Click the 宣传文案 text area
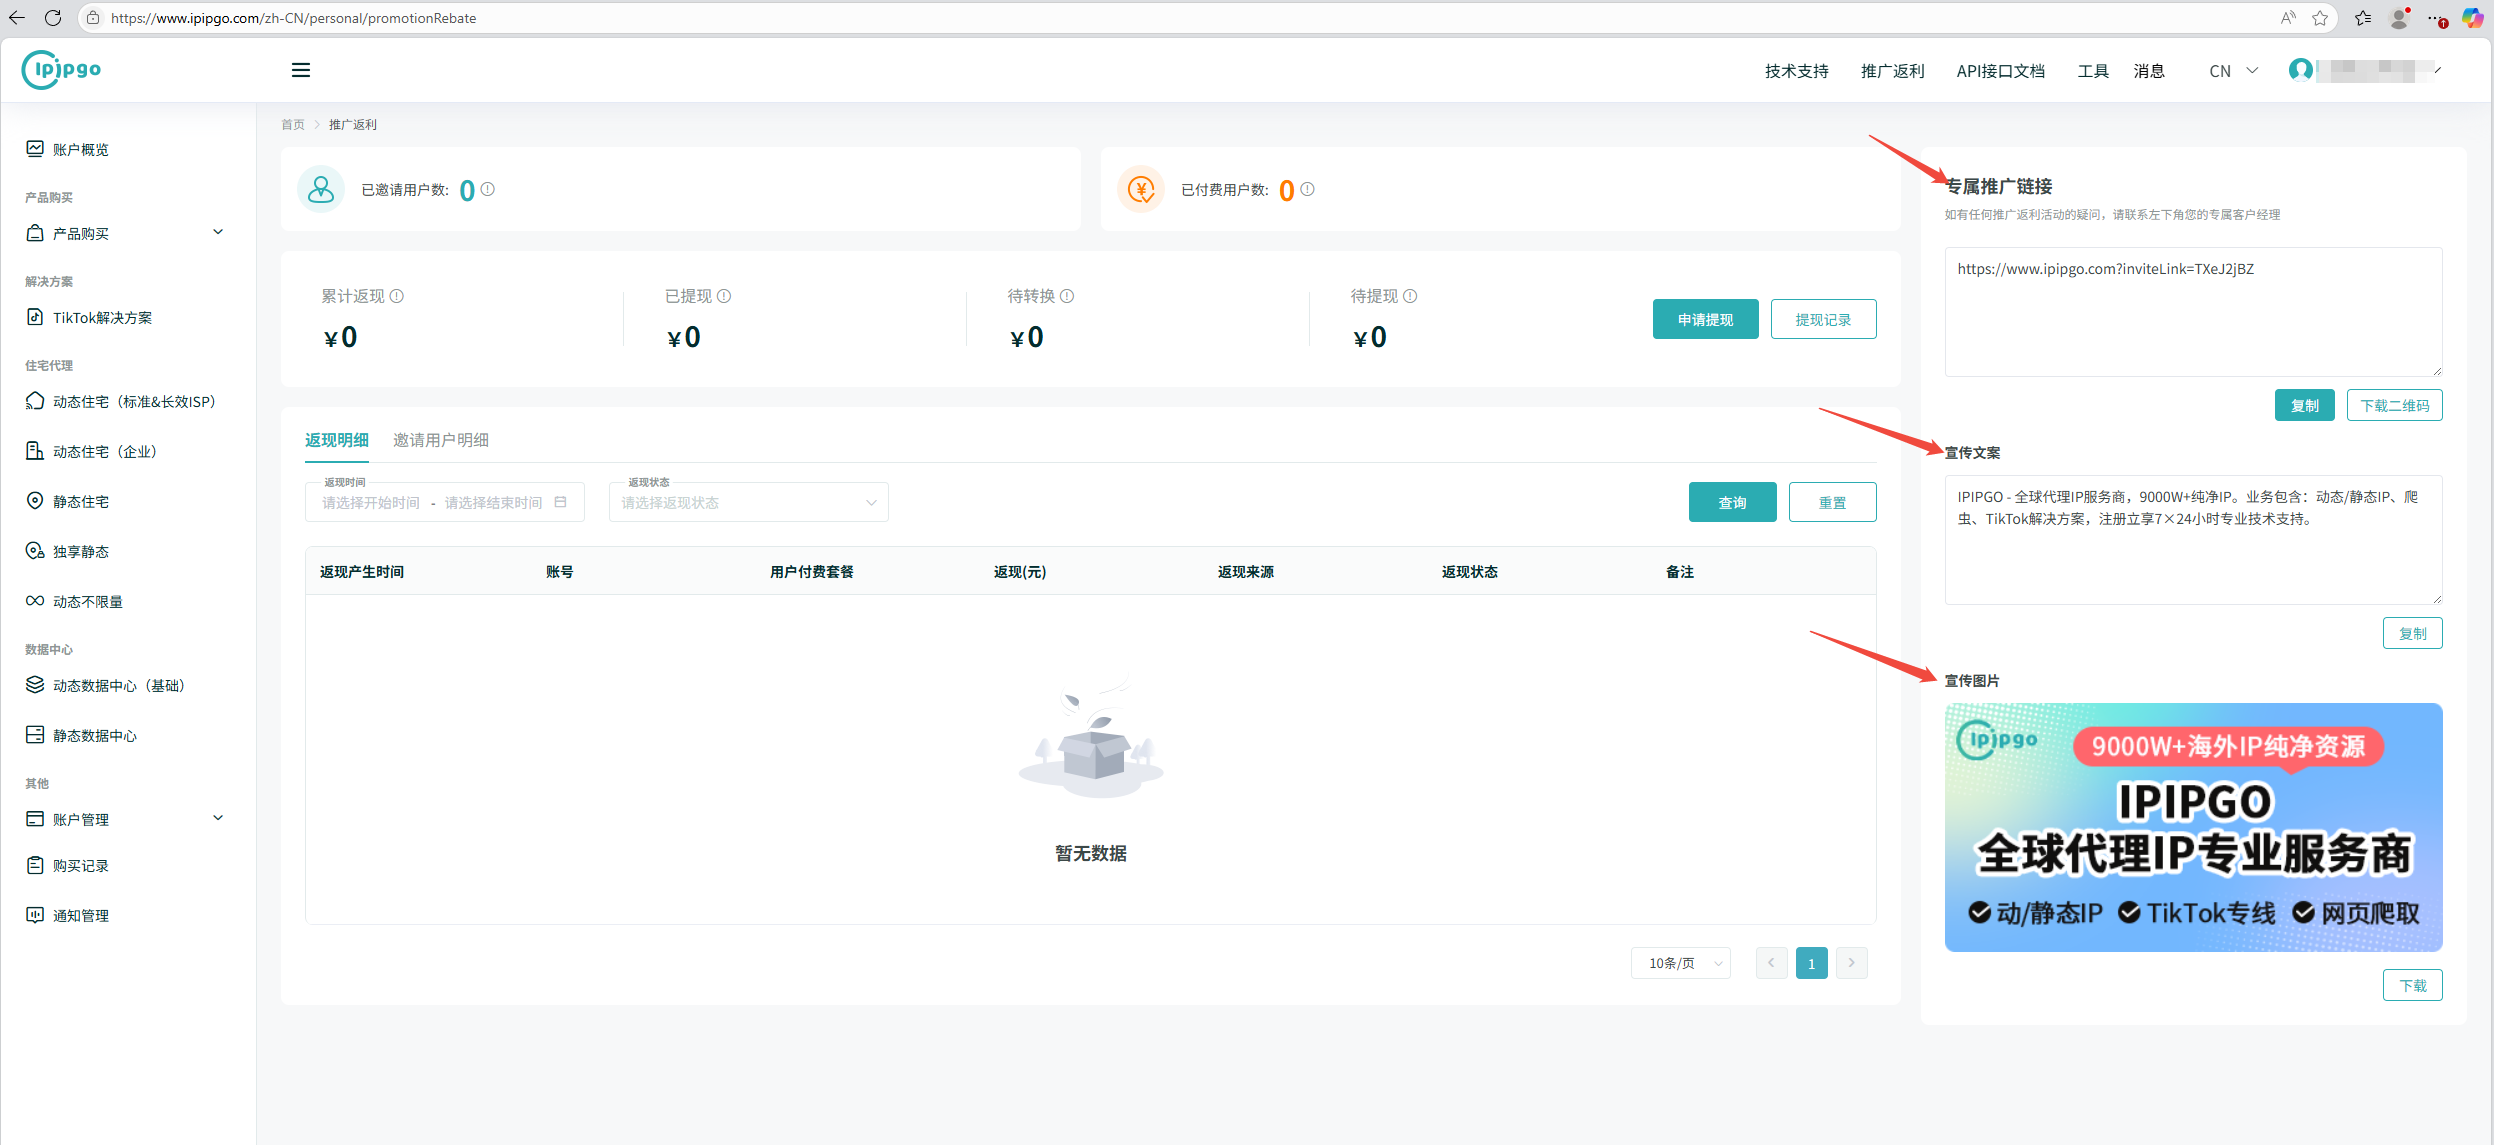 [x=2193, y=540]
